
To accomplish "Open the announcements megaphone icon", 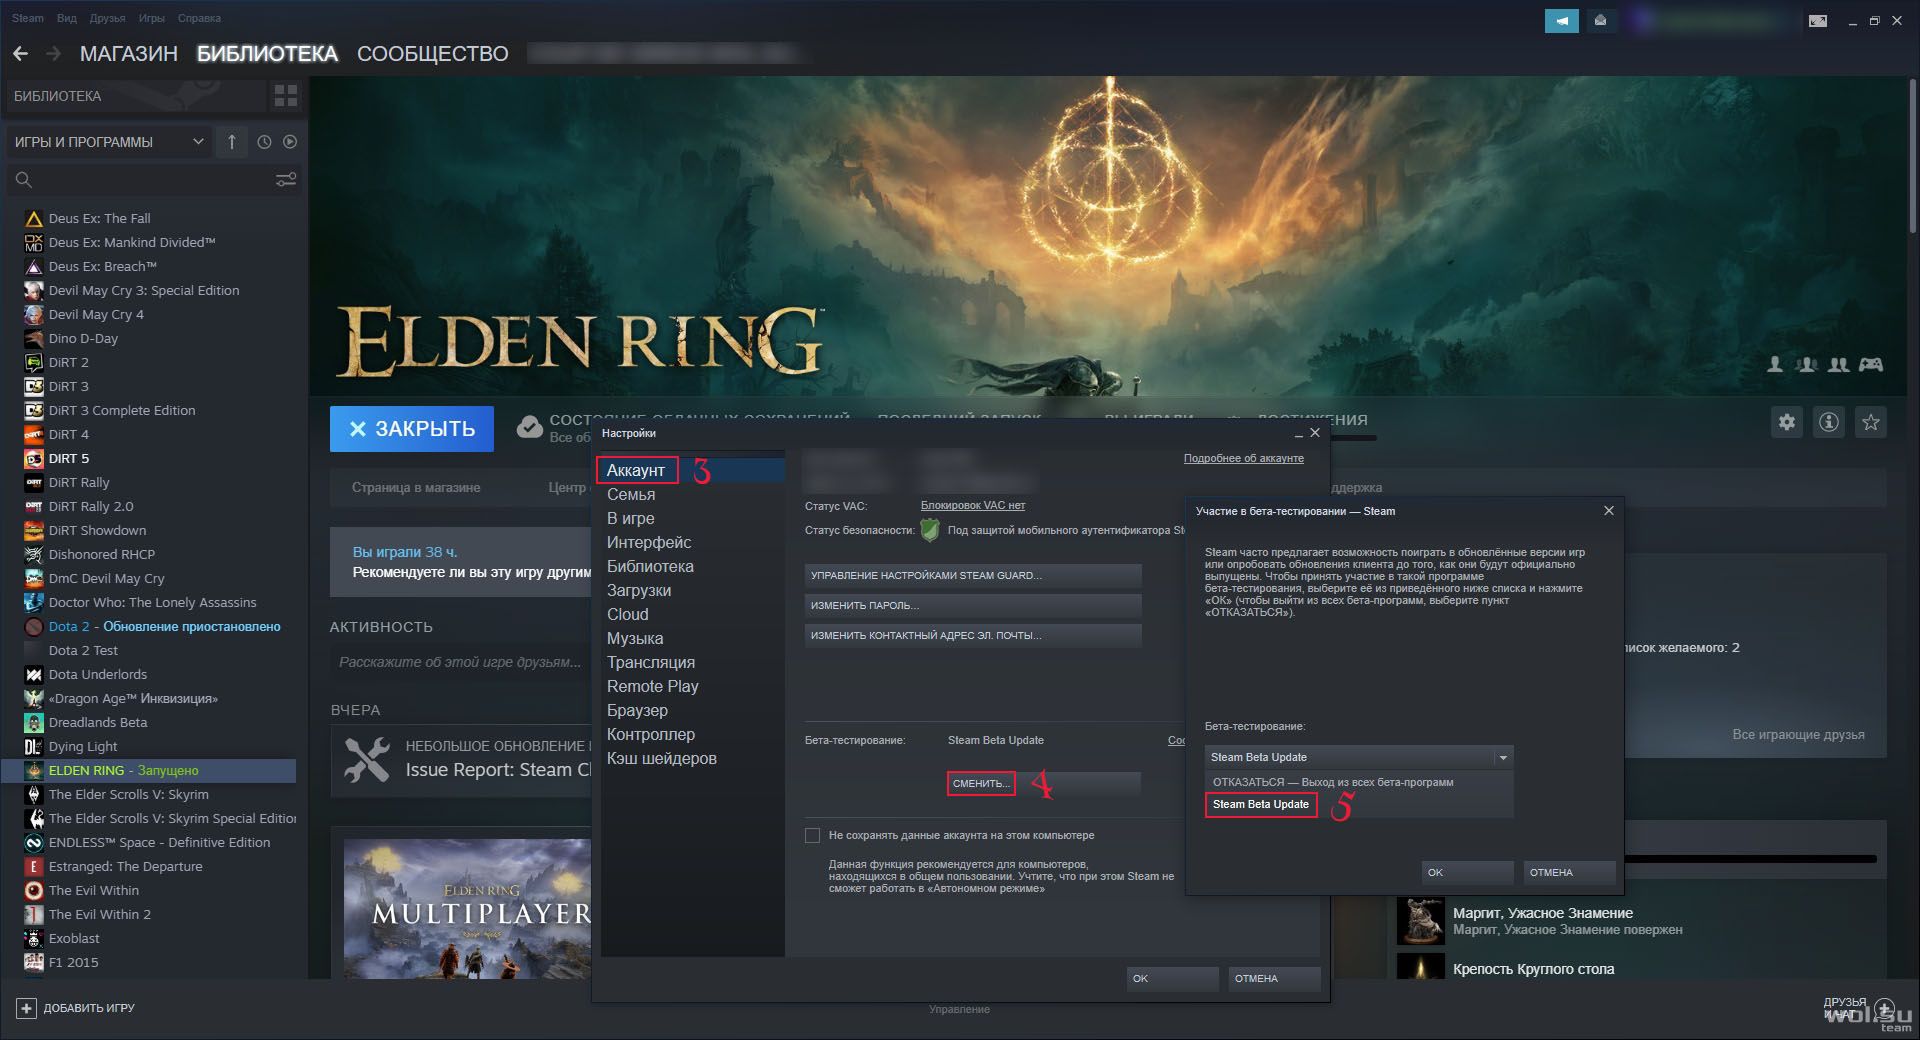I will pos(1561,20).
